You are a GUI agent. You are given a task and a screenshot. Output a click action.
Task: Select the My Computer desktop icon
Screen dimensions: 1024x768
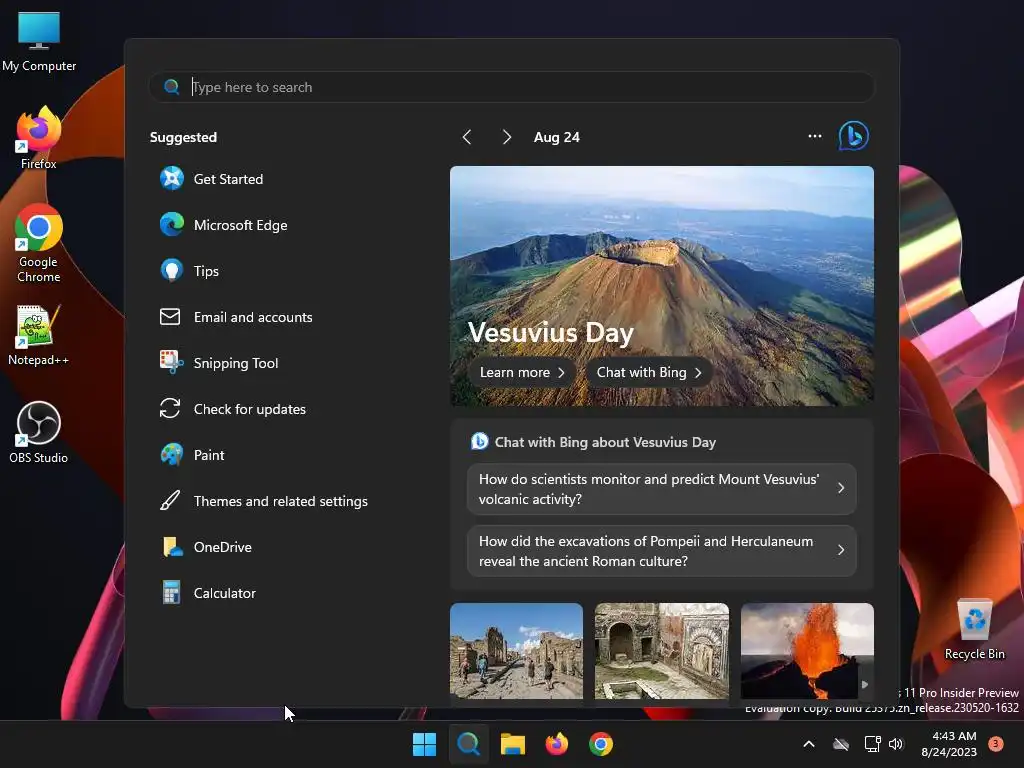(39, 42)
